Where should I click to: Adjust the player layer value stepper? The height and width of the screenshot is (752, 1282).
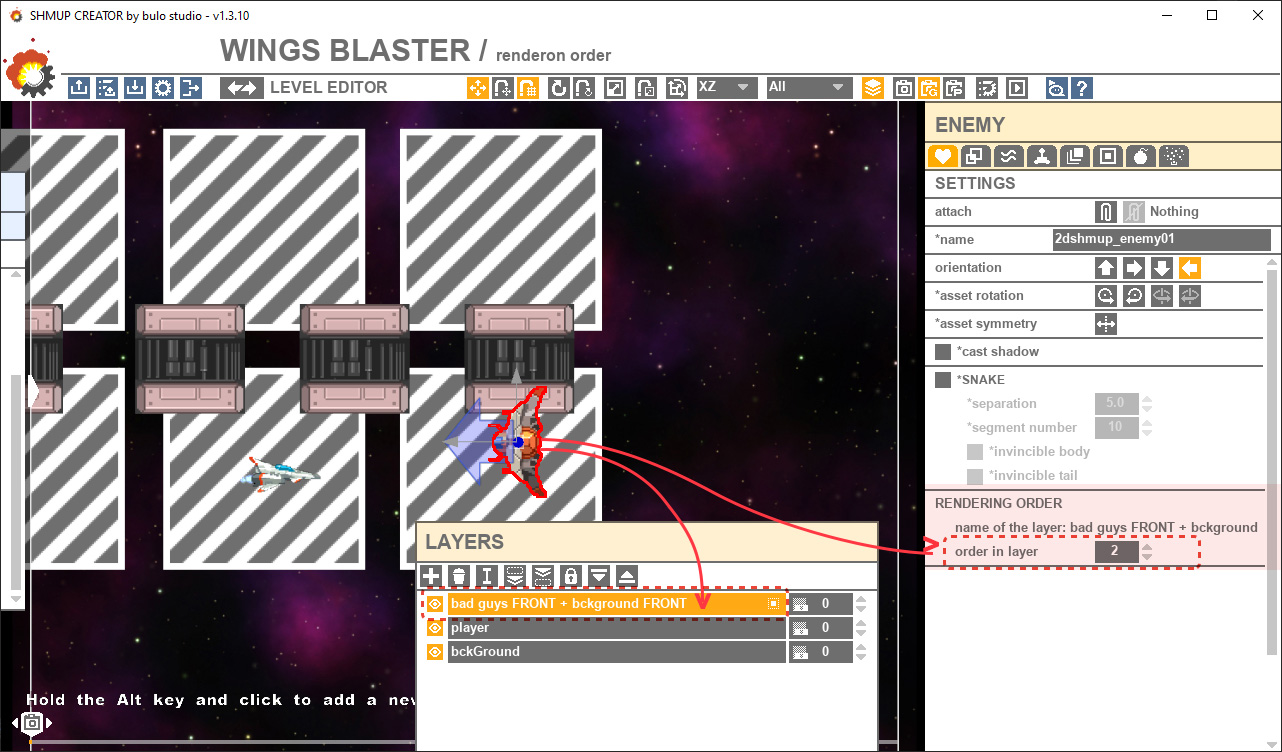pos(861,628)
